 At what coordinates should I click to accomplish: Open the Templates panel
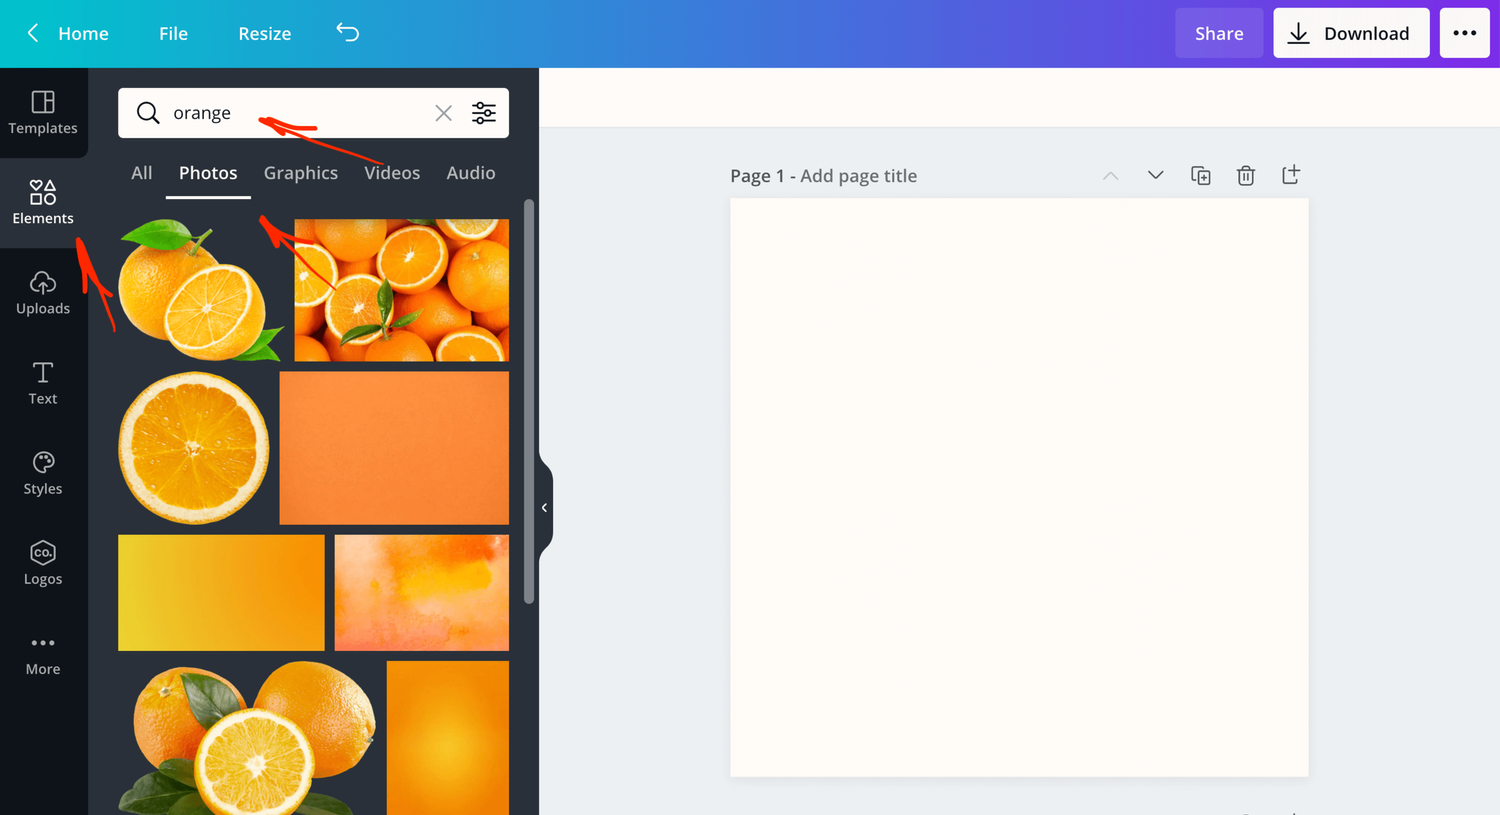point(43,113)
